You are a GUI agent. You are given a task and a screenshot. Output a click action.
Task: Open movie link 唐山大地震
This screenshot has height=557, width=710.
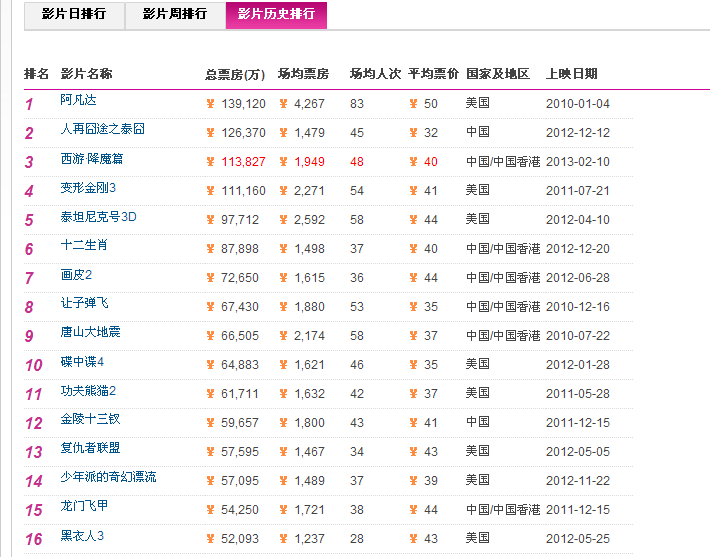91,332
